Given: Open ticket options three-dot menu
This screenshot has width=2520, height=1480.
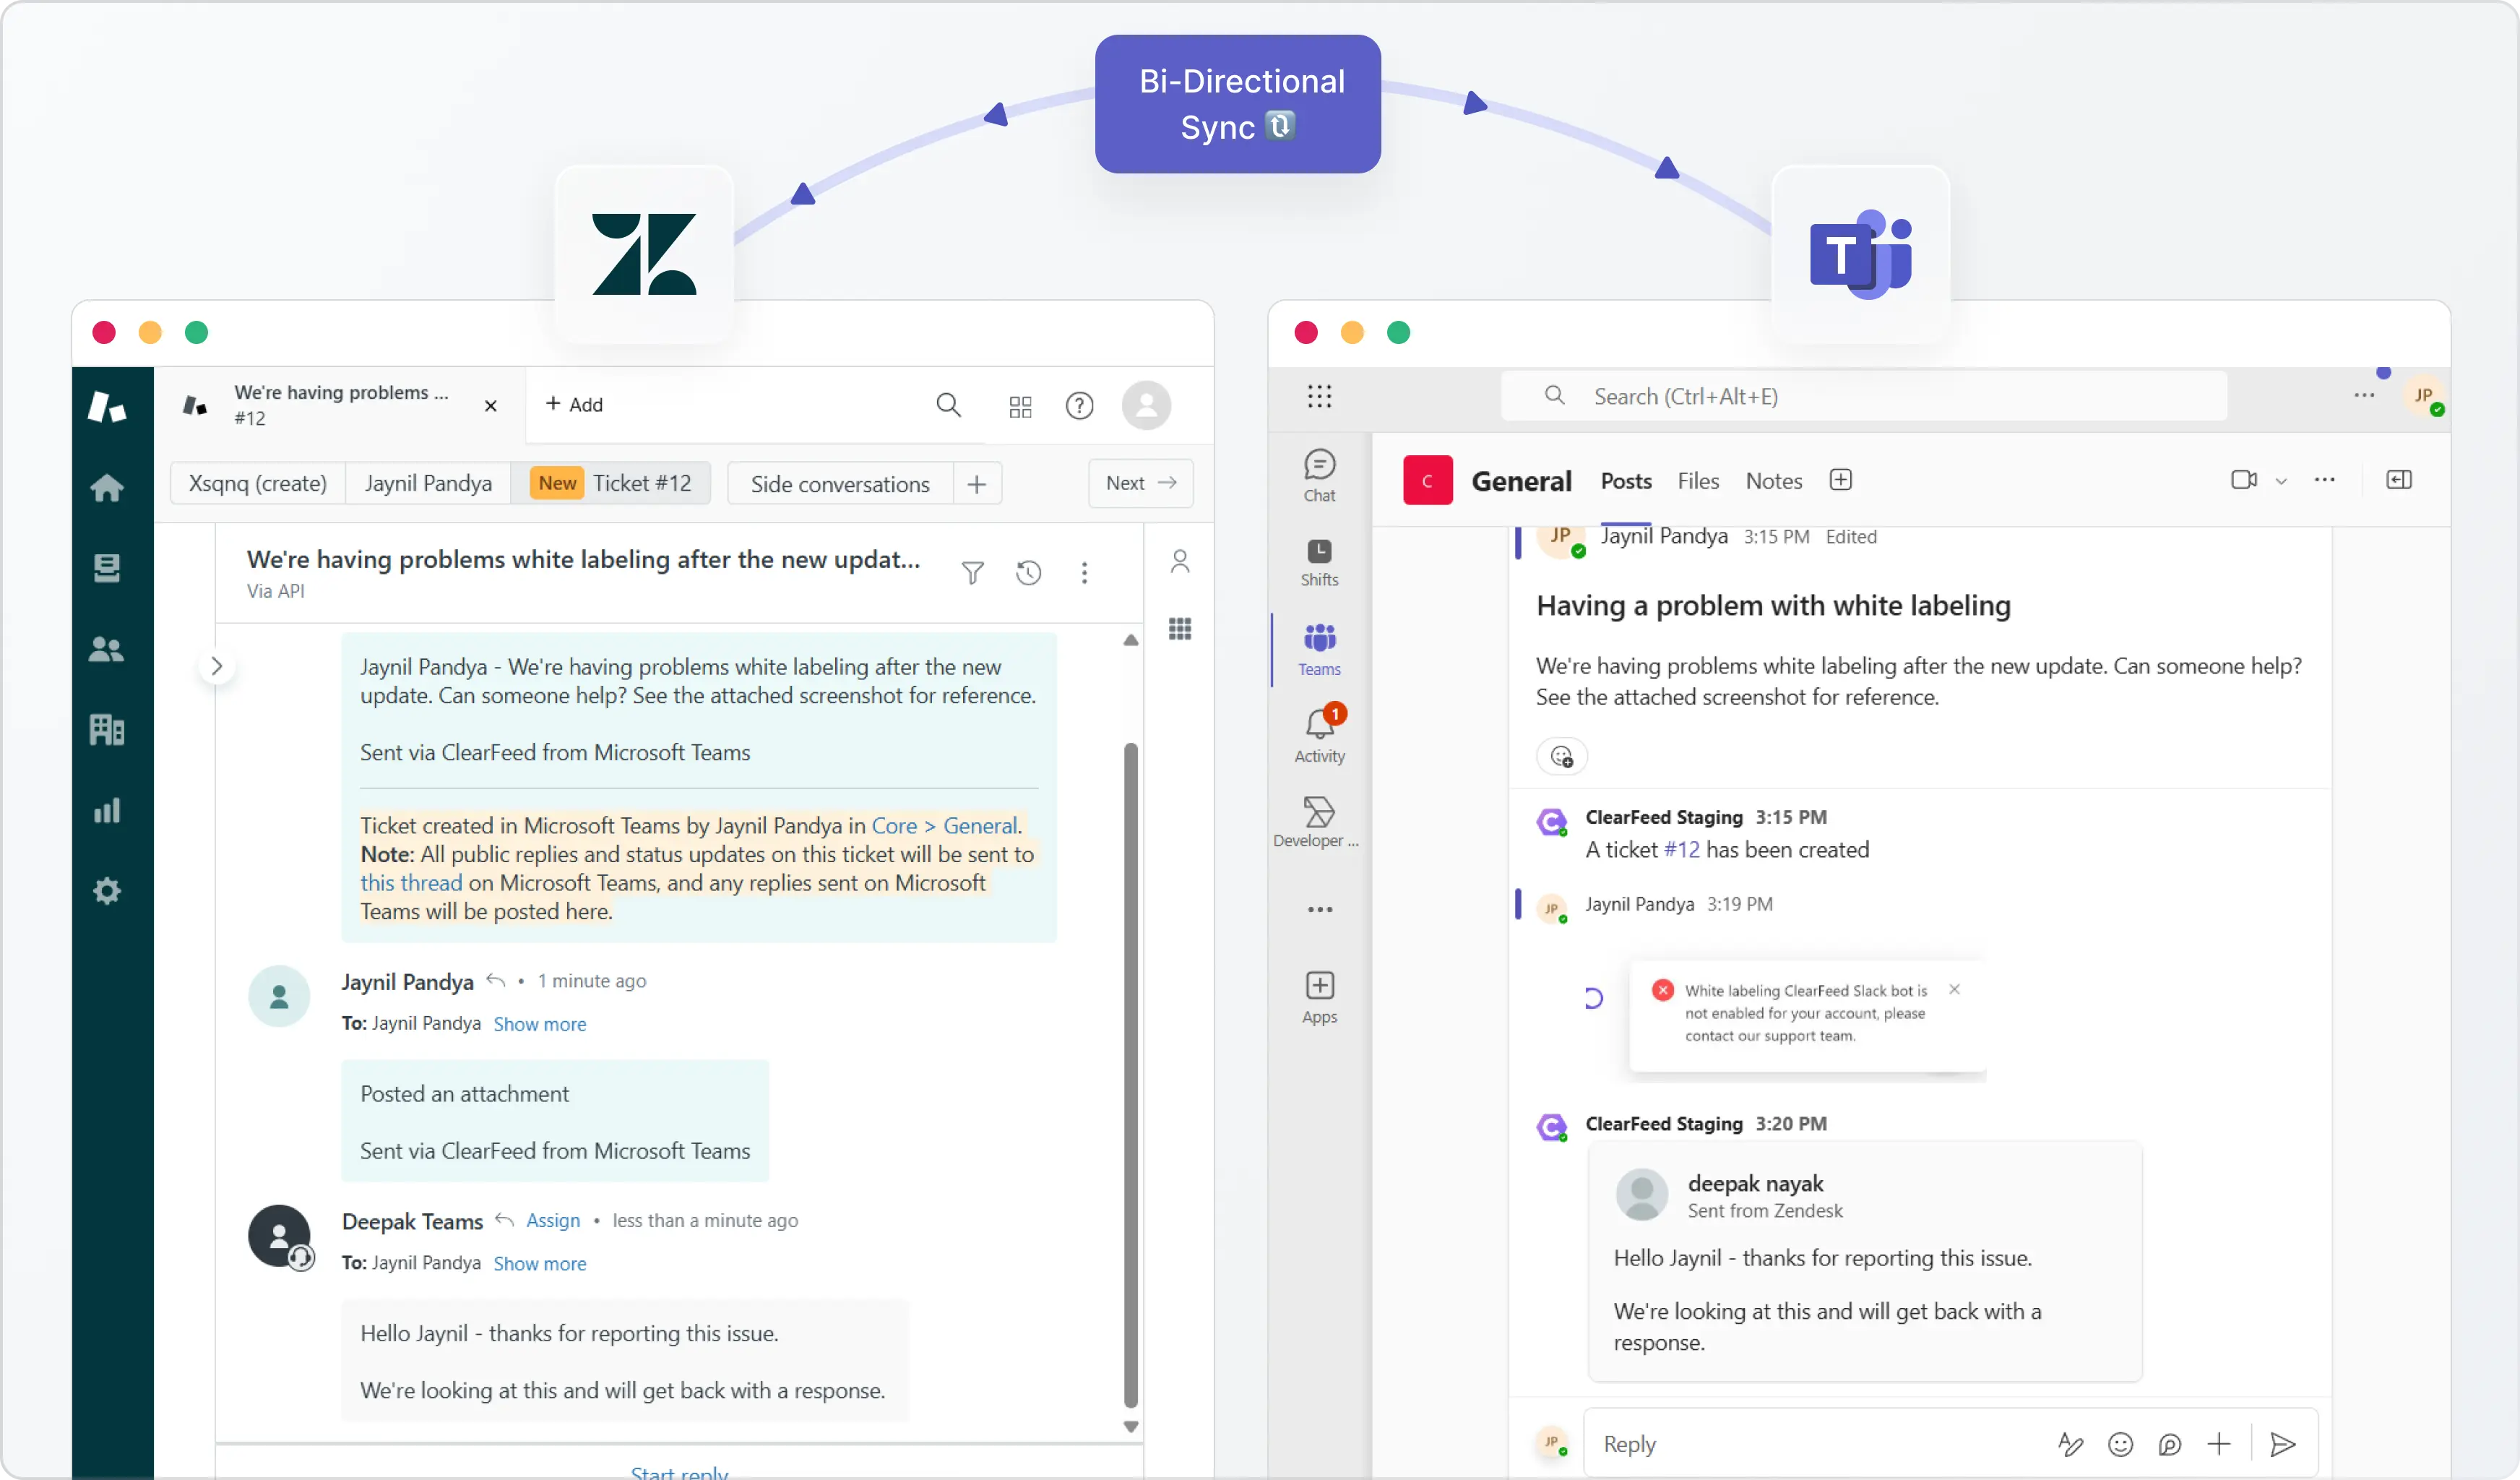Looking at the screenshot, I should tap(1084, 573).
